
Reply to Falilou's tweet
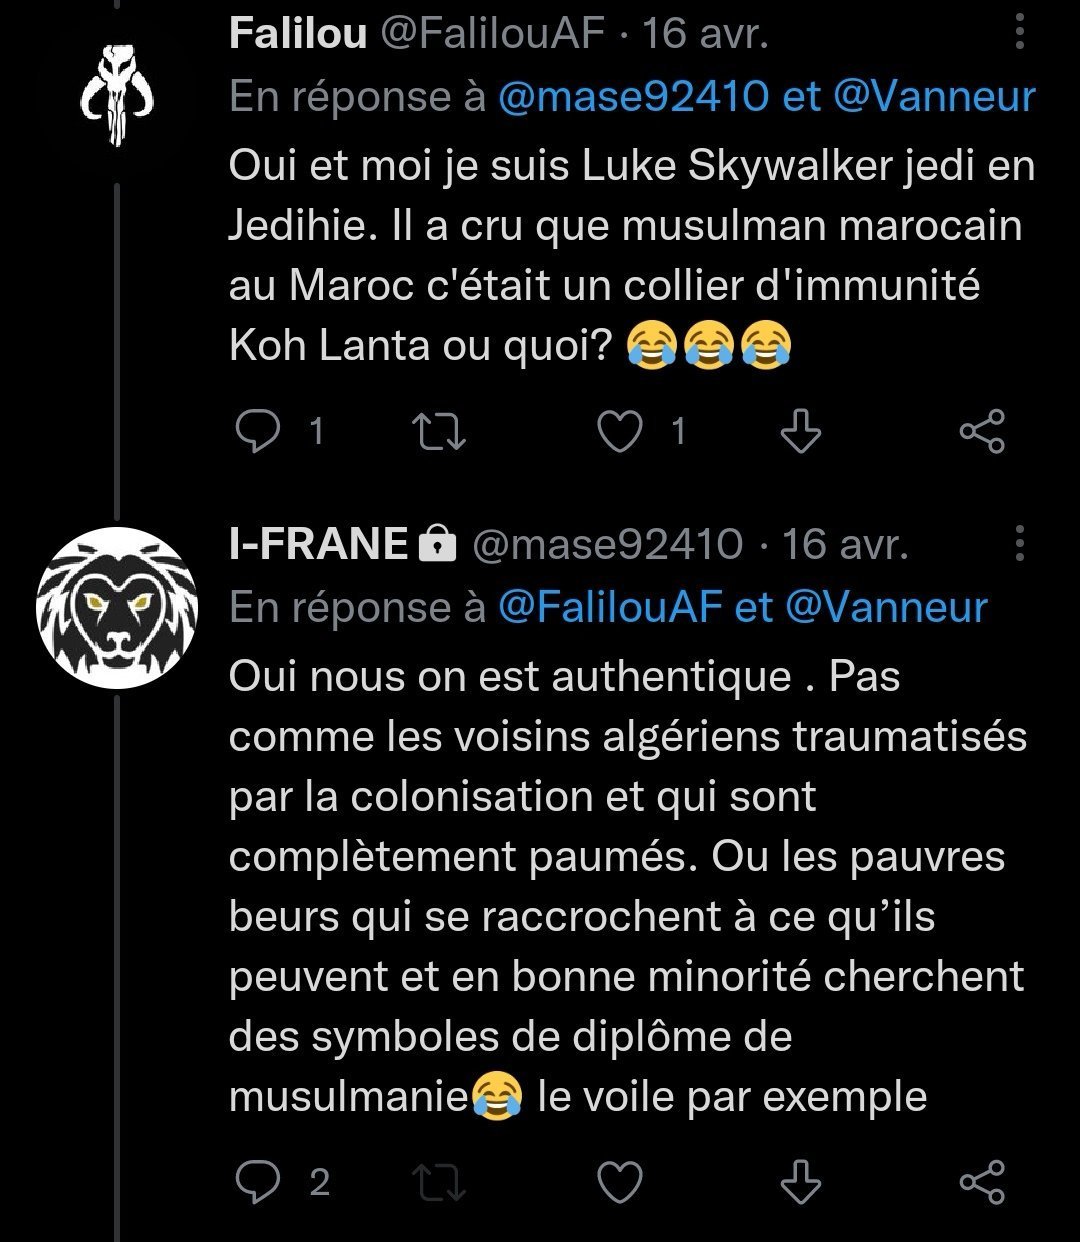pyautogui.click(x=259, y=431)
